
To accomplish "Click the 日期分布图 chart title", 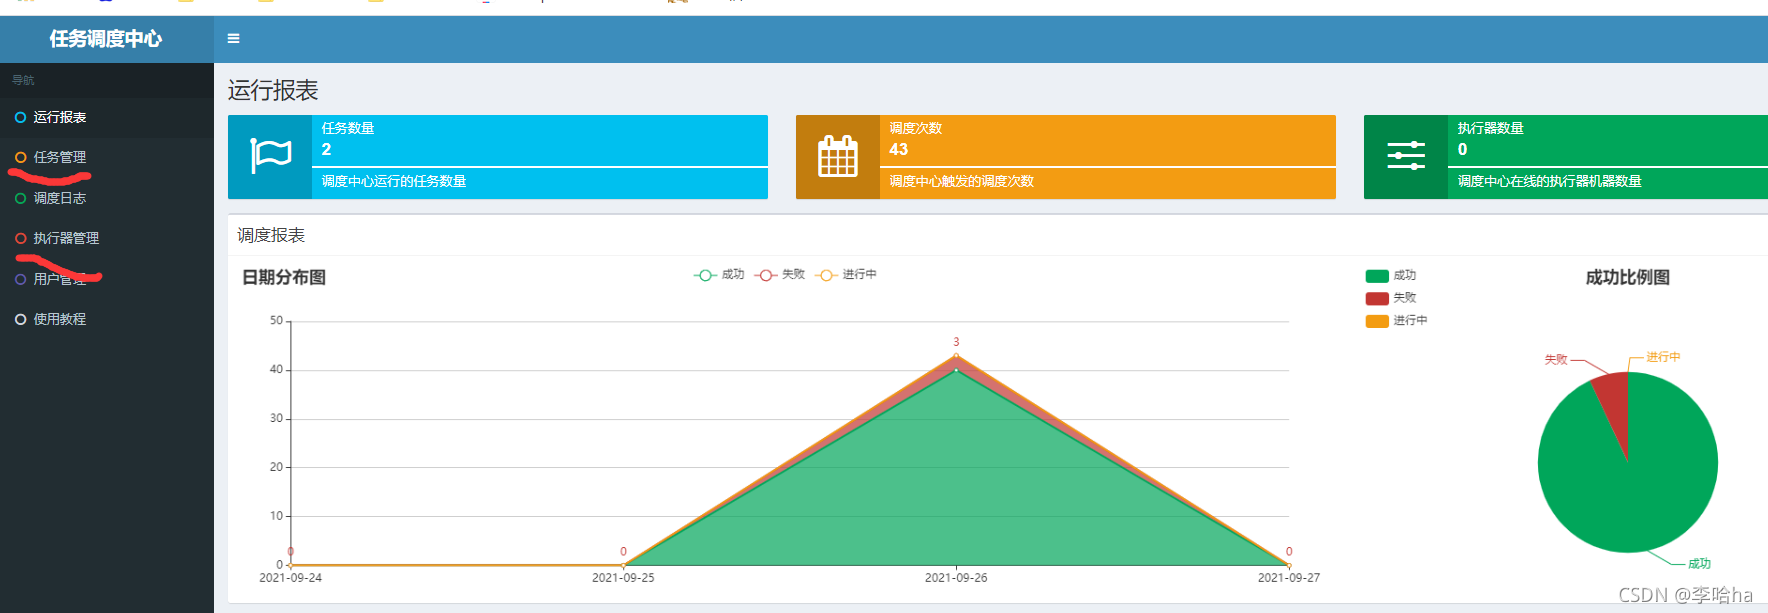I will click(x=284, y=277).
